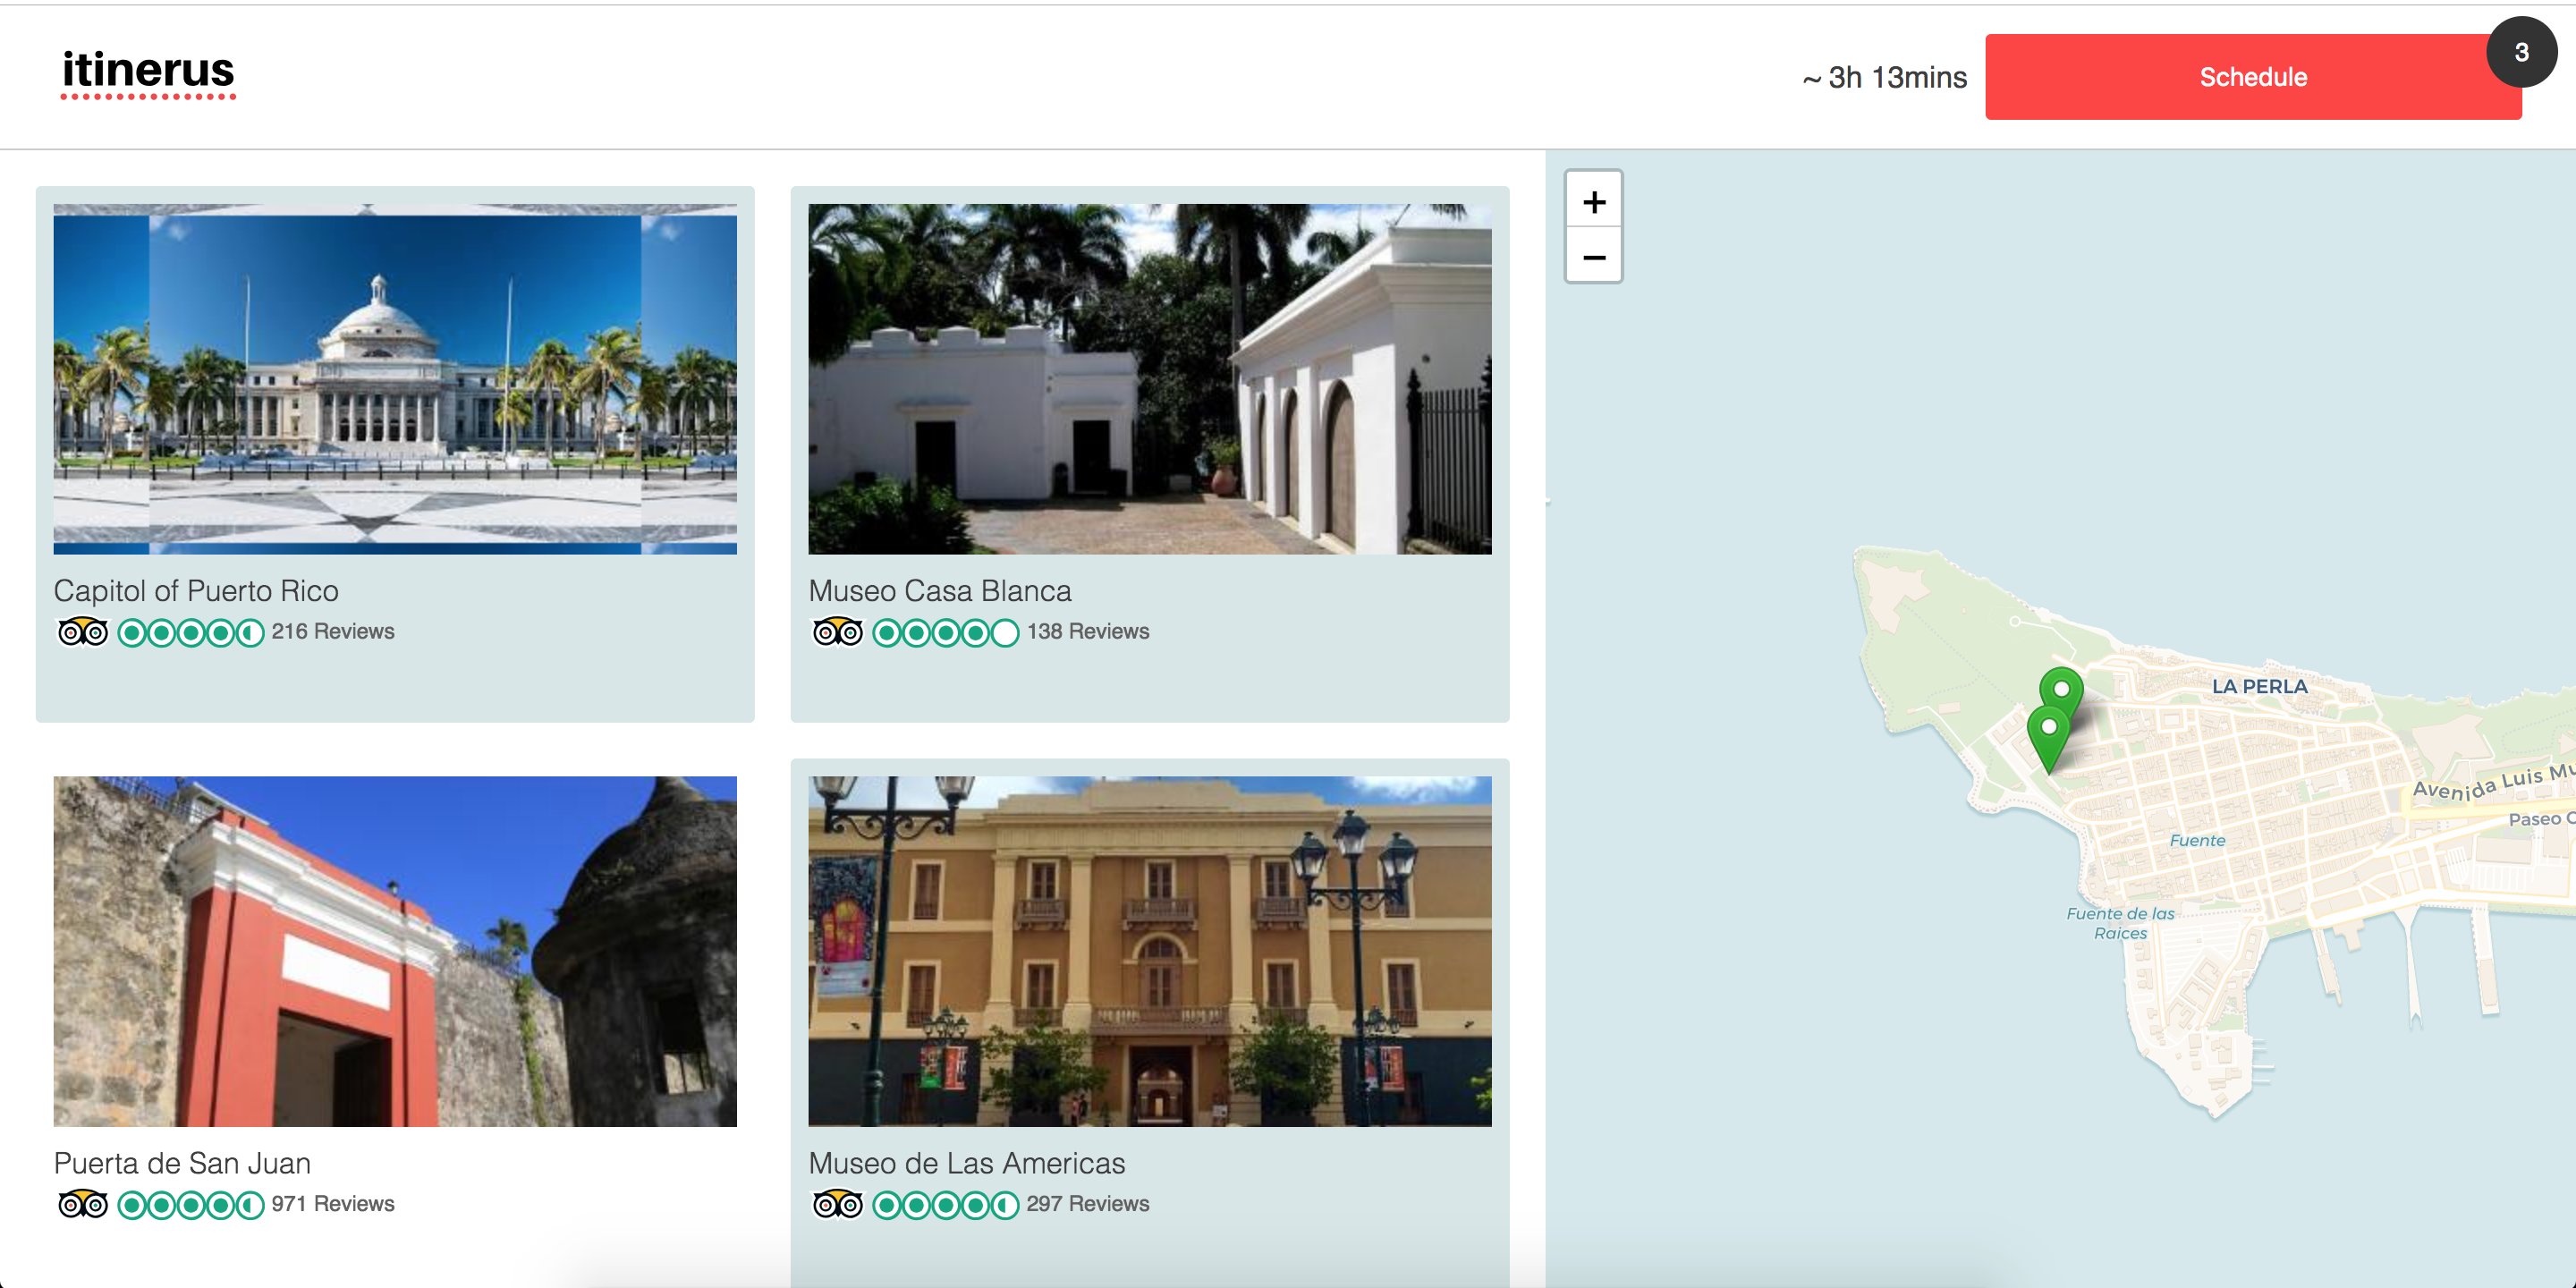Click TripAdvisor owl icon under Museo de Las Americas
This screenshot has width=2576, height=1288.
(837, 1204)
